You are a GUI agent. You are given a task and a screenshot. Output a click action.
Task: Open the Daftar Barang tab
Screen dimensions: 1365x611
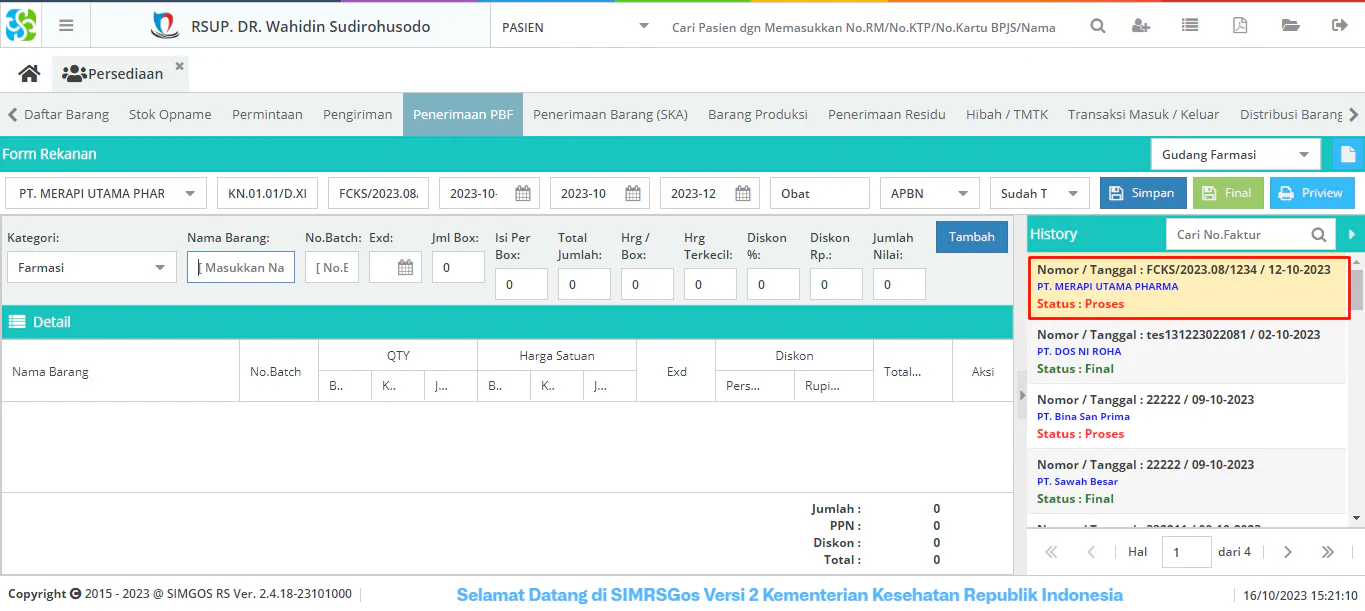pyautogui.click(x=66, y=114)
